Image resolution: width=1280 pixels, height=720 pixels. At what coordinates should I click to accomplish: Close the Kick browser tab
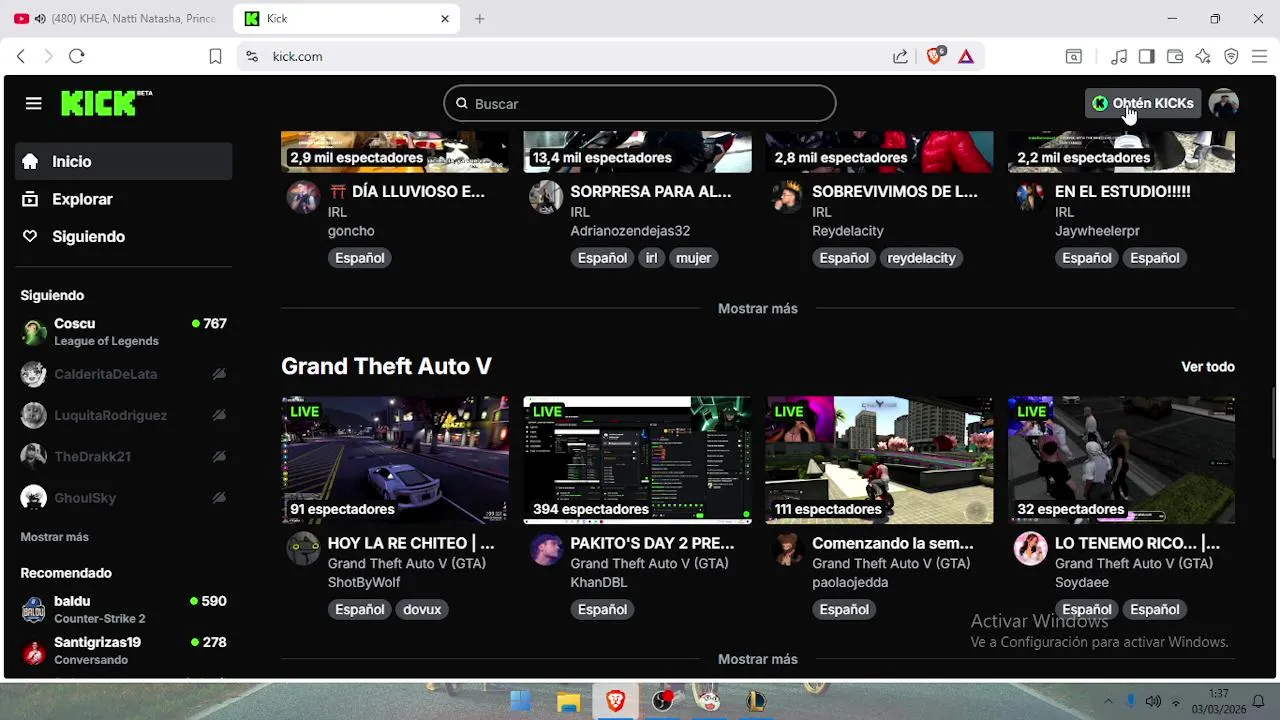[445, 19]
